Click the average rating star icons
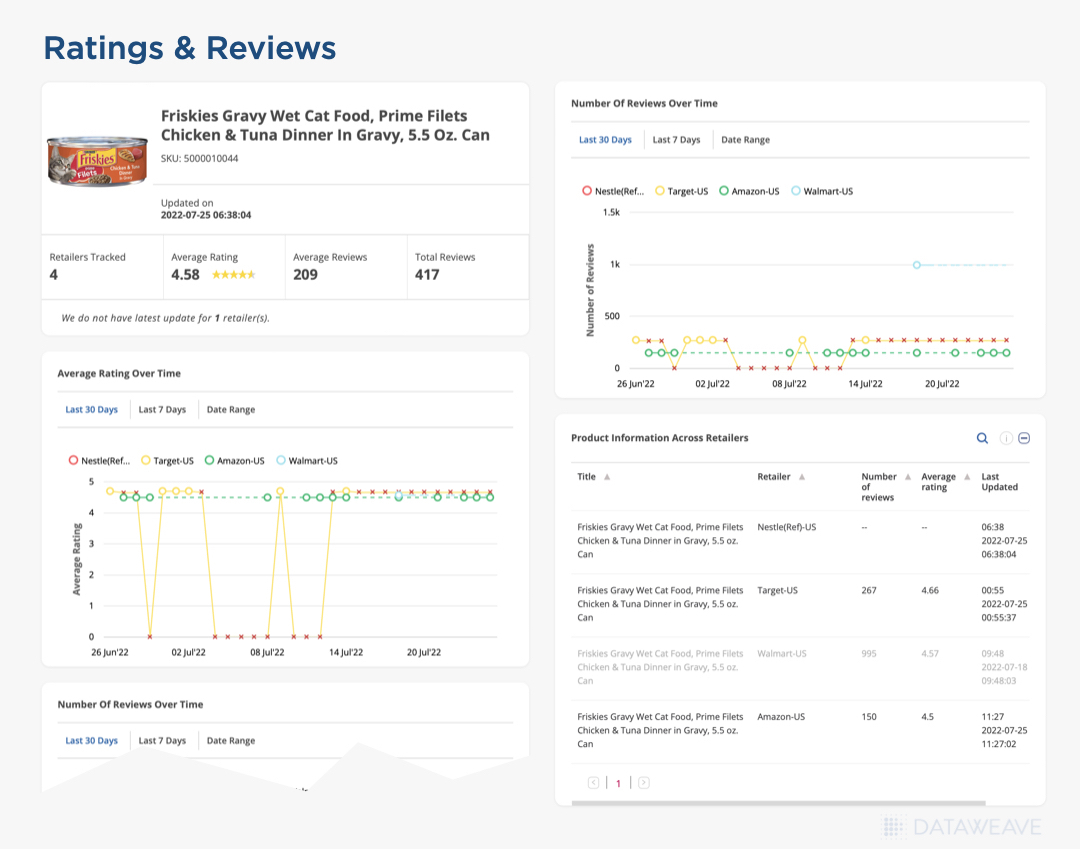 click(x=233, y=275)
